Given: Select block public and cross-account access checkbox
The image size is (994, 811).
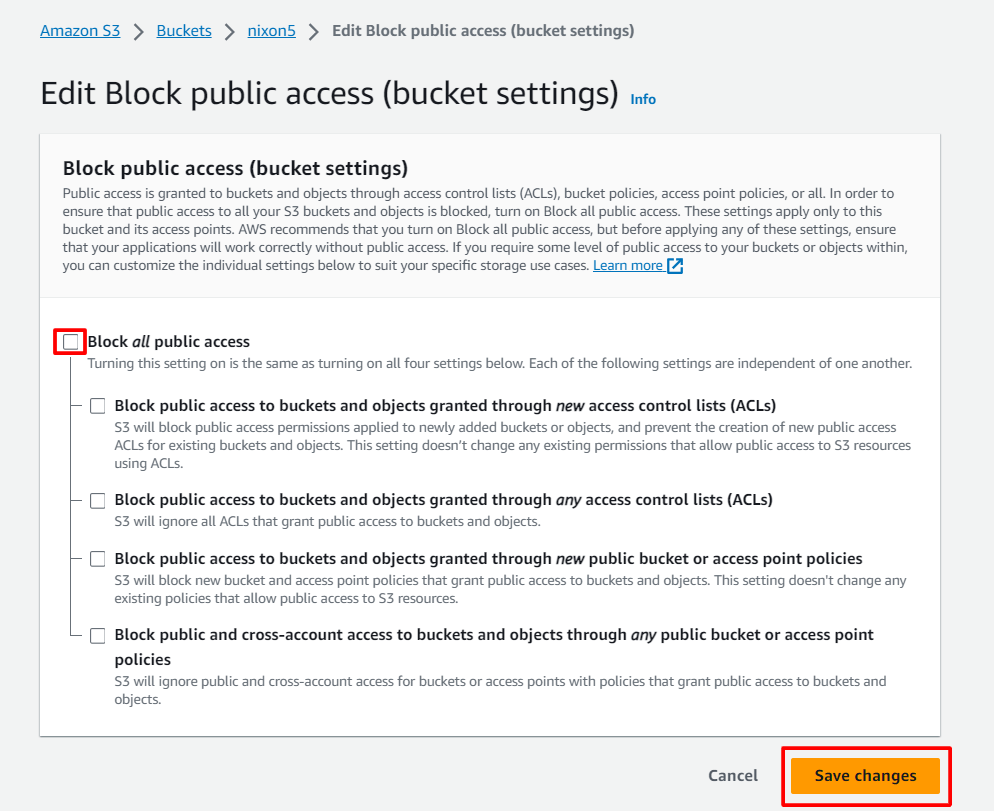Looking at the screenshot, I should [x=98, y=635].
